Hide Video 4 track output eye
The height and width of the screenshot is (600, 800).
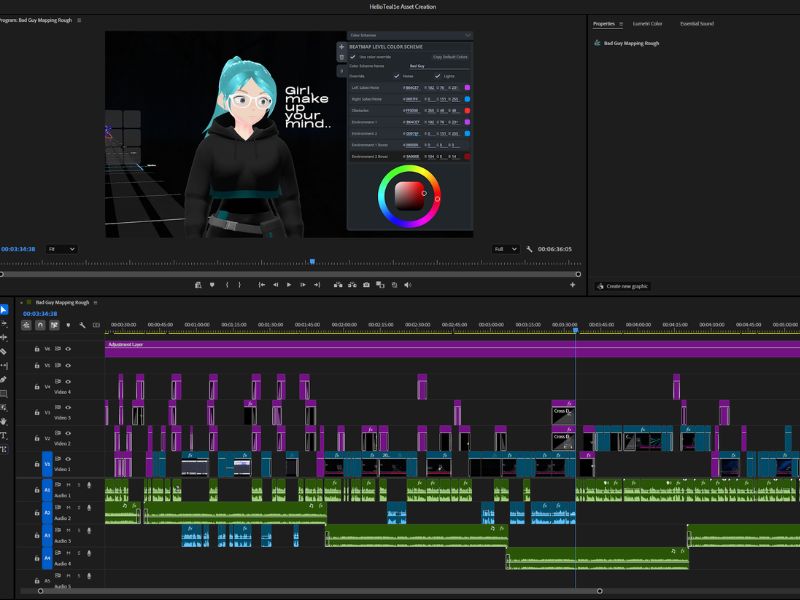tap(68, 381)
